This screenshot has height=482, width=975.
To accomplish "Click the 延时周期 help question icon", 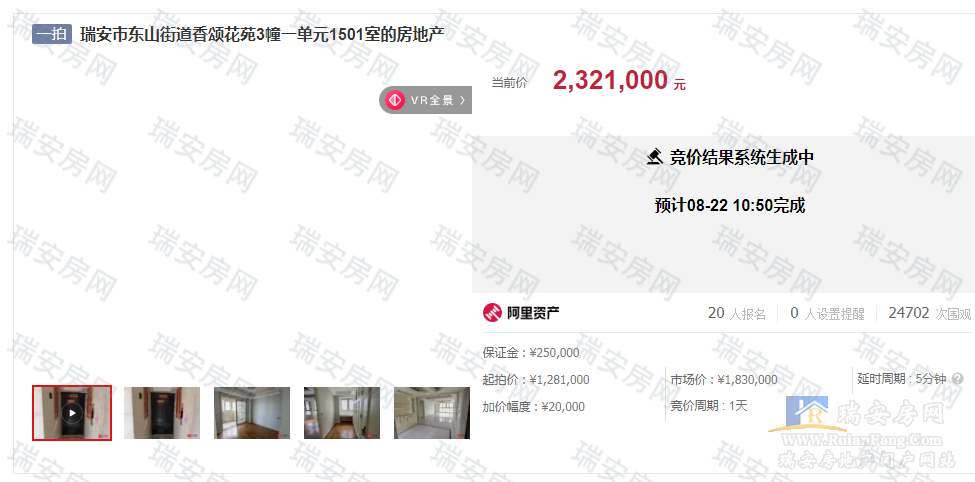I will click(958, 379).
